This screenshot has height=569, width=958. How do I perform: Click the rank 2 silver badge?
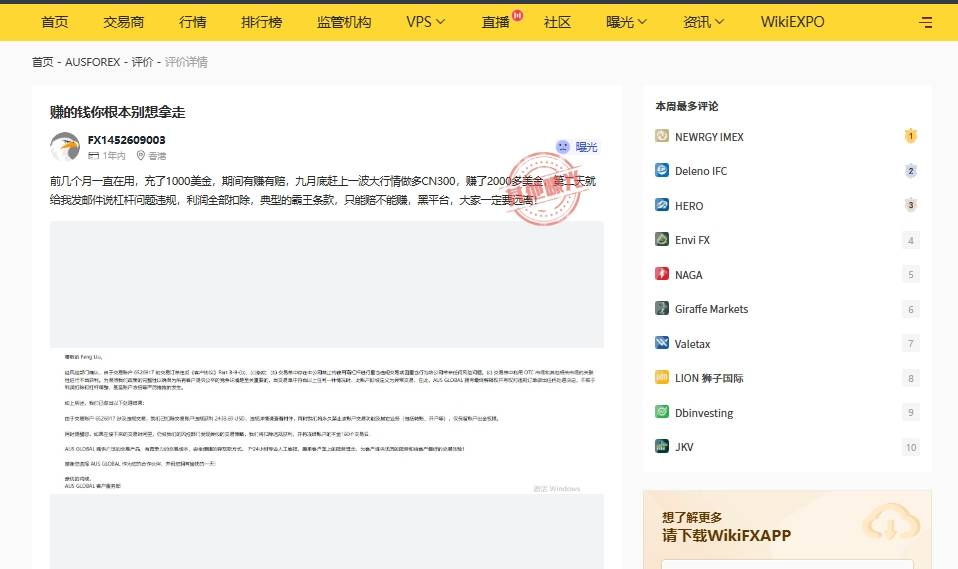tap(910, 171)
